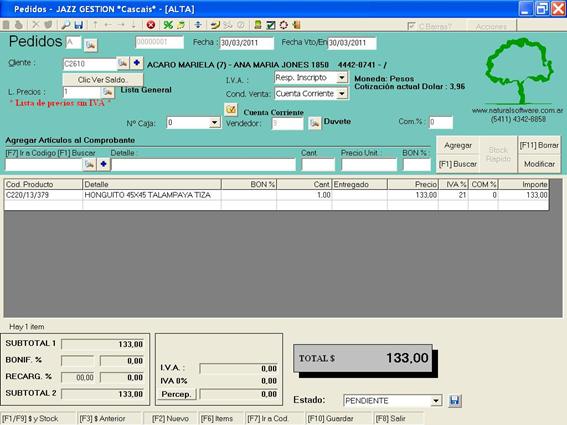Toggle the C.Barras checkbox

411,26
